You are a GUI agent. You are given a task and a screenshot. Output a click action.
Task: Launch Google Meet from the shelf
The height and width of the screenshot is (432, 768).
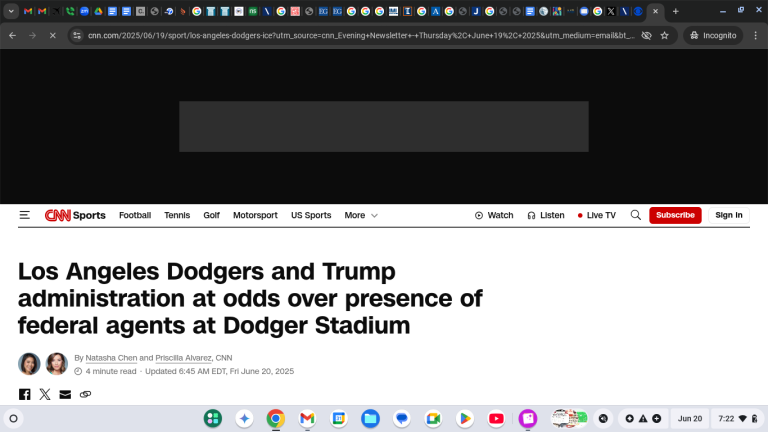coord(433,419)
